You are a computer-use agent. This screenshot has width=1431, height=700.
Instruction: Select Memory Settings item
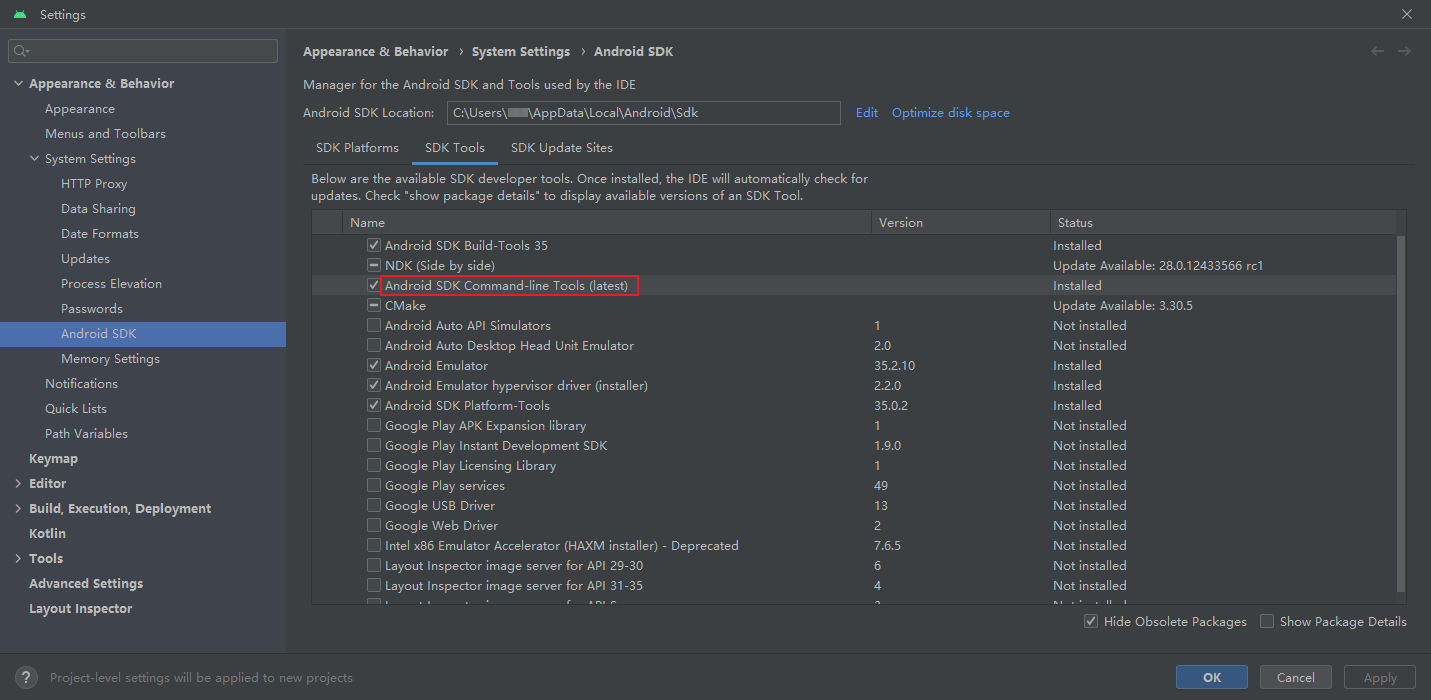[110, 358]
